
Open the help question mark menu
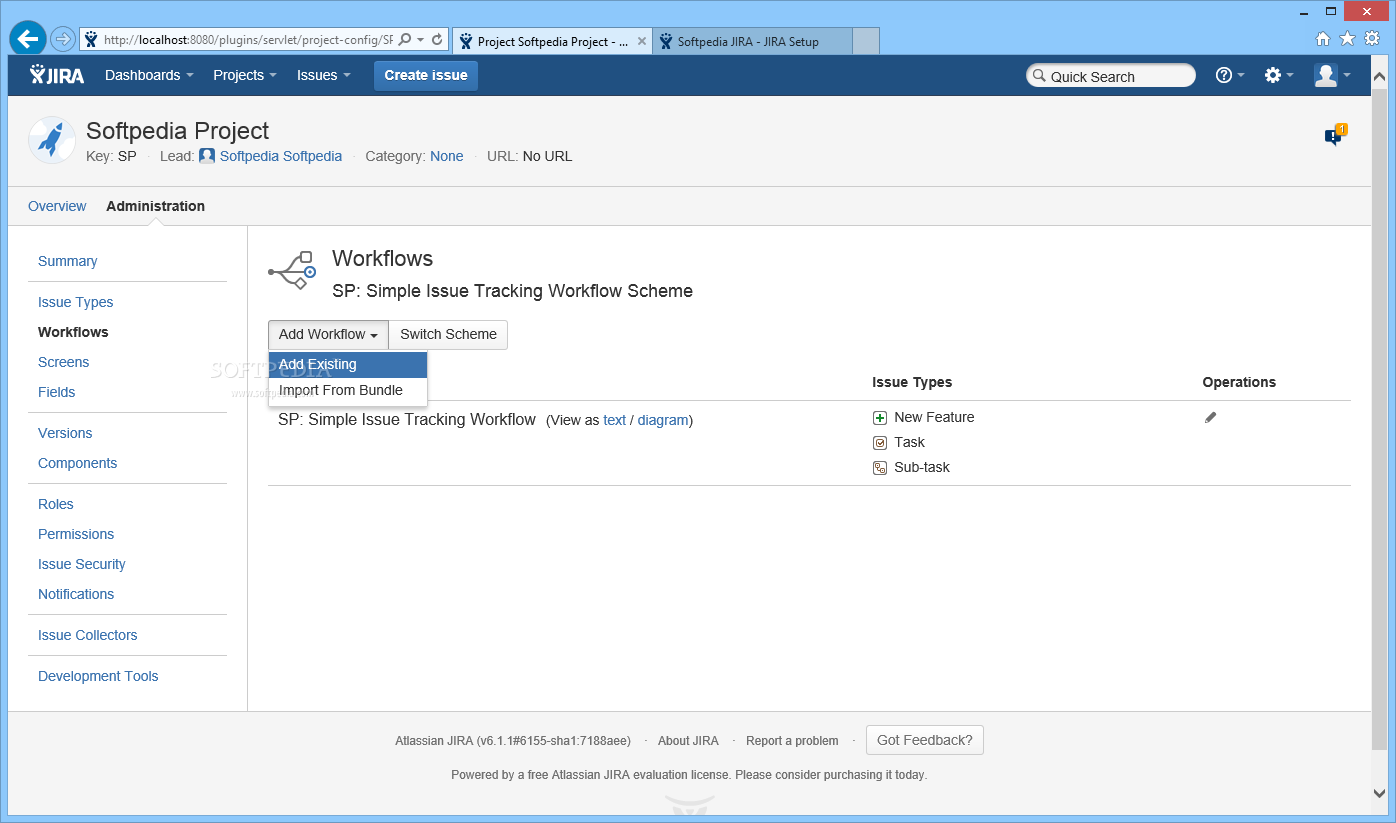1230,75
